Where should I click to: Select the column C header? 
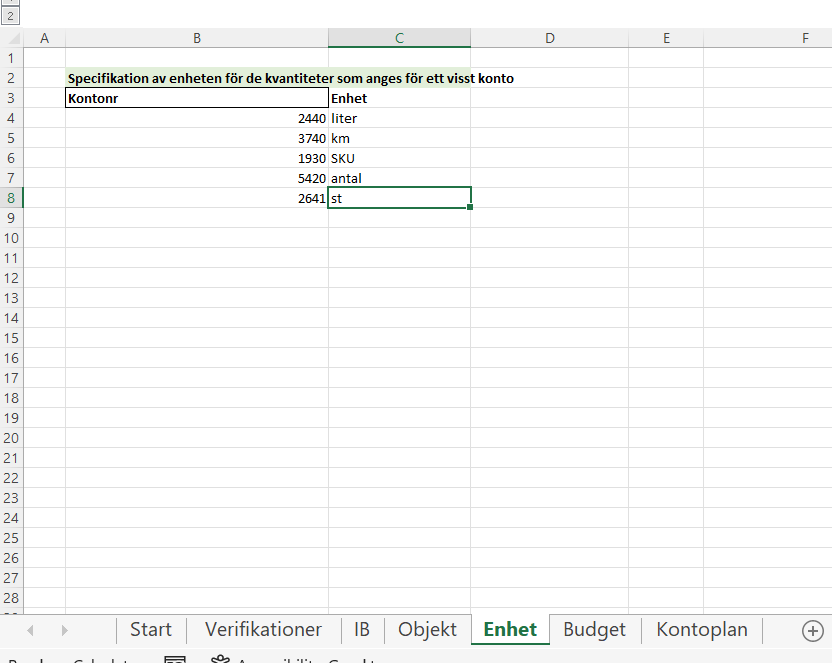click(399, 37)
